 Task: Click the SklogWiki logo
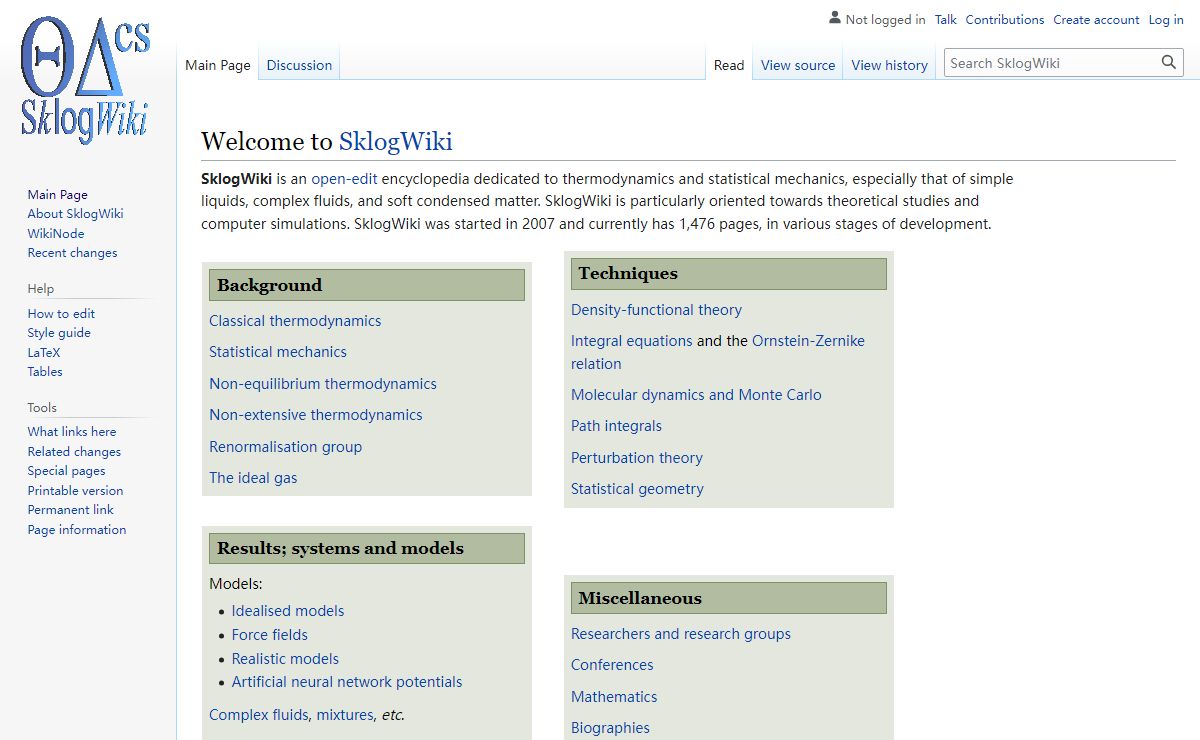coord(86,80)
